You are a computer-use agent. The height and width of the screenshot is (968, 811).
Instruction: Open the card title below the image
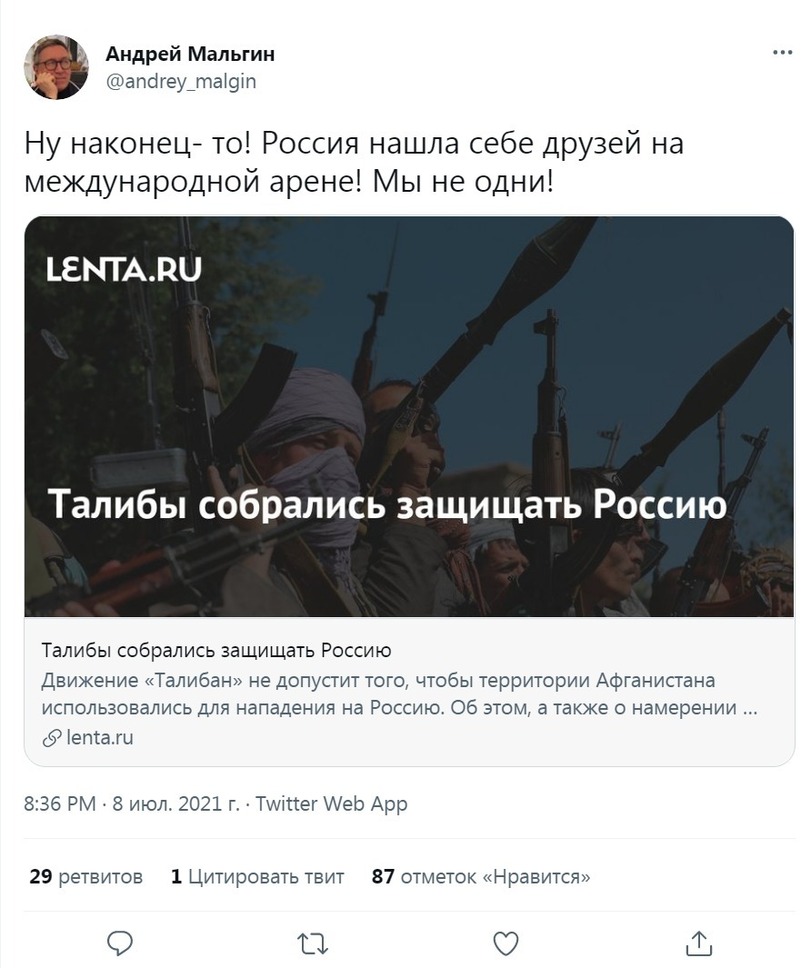pos(216,652)
